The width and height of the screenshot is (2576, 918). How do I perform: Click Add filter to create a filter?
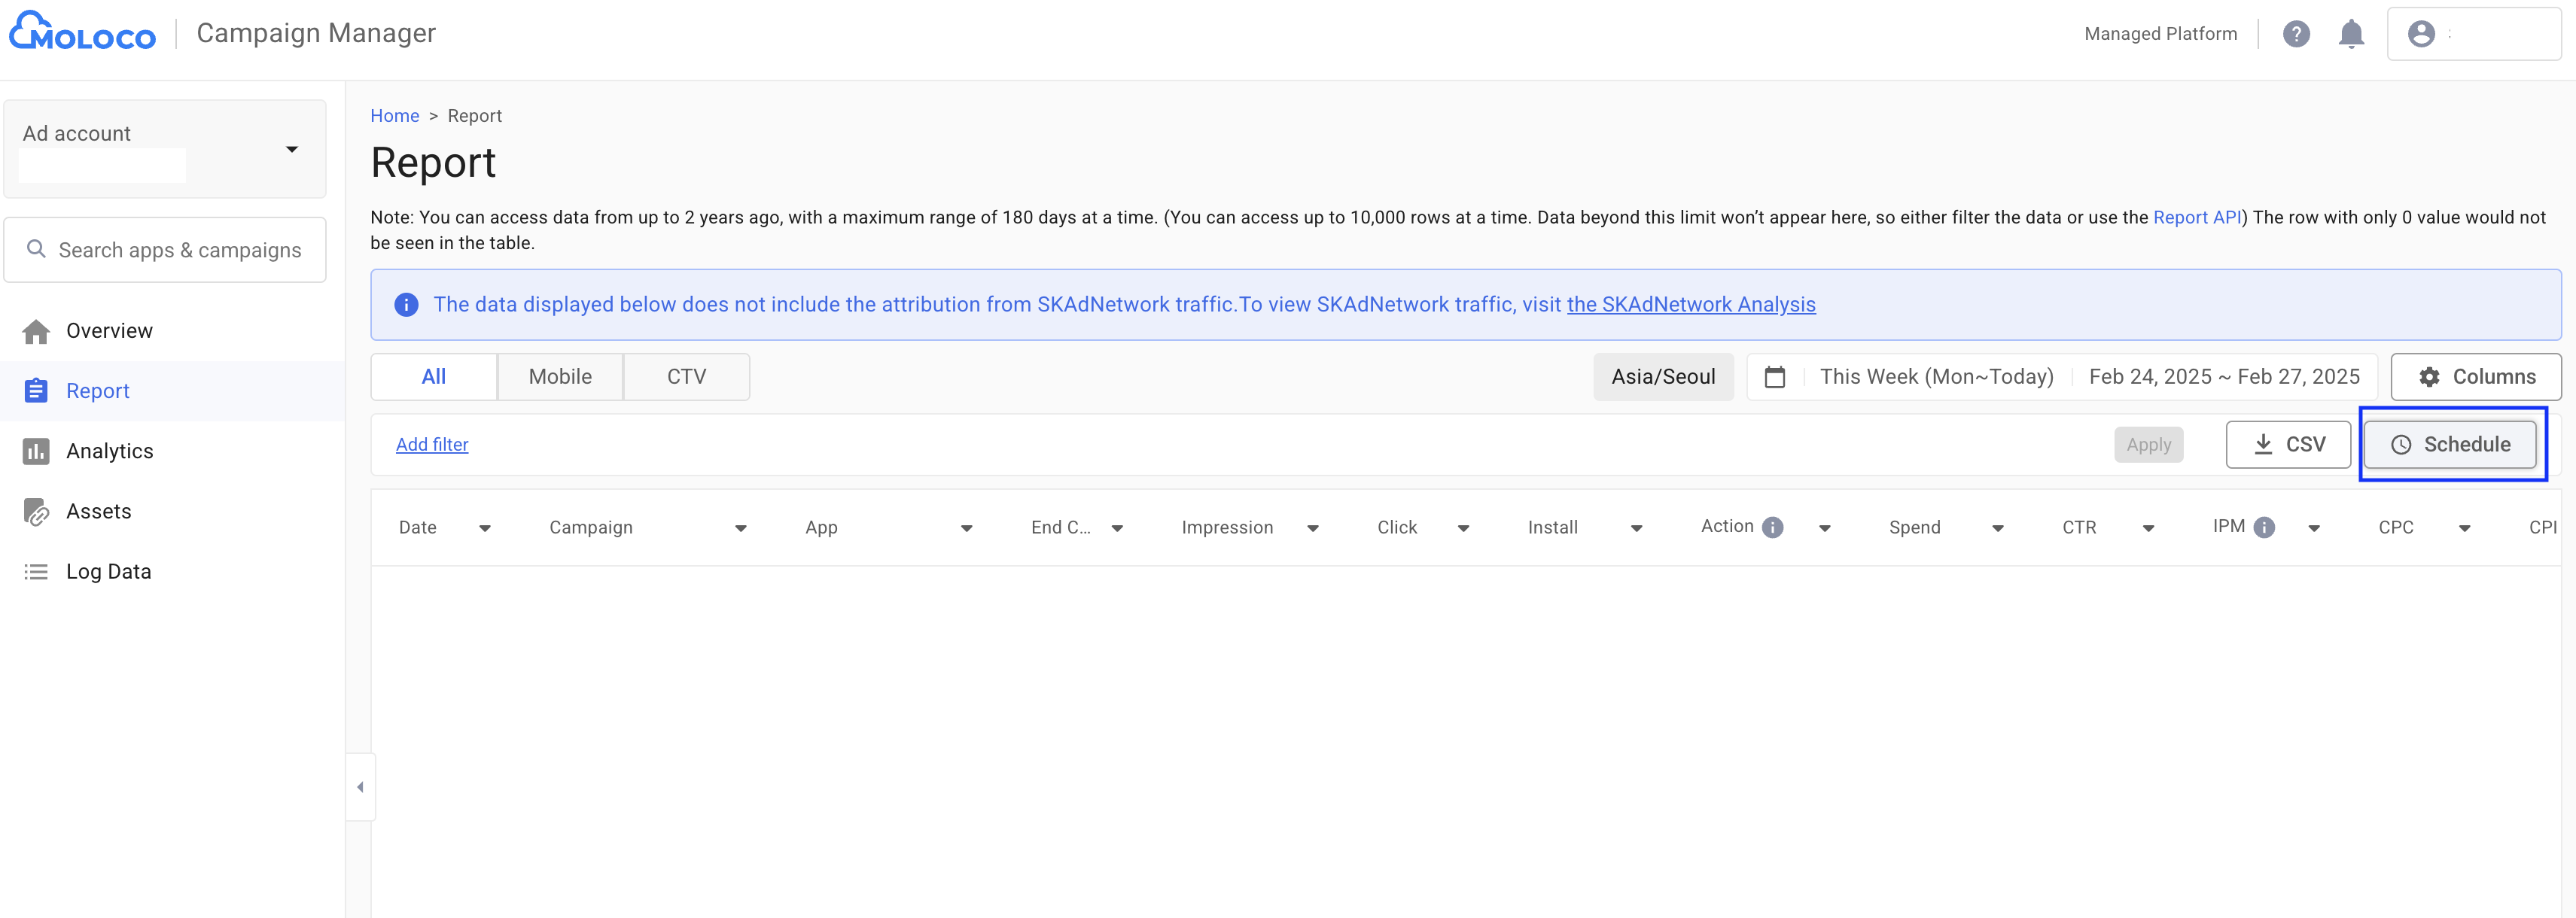tap(432, 444)
